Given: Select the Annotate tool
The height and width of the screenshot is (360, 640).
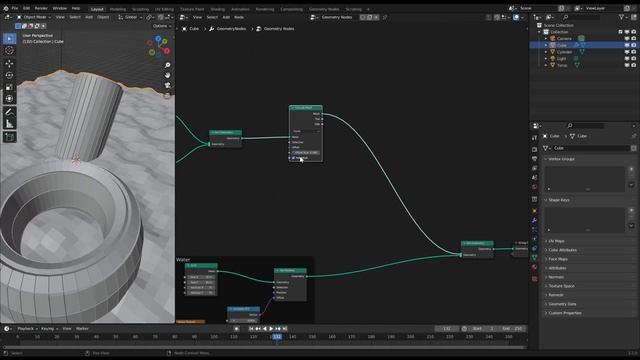Looking at the screenshot, I should pyautogui.click(x=9, y=112).
